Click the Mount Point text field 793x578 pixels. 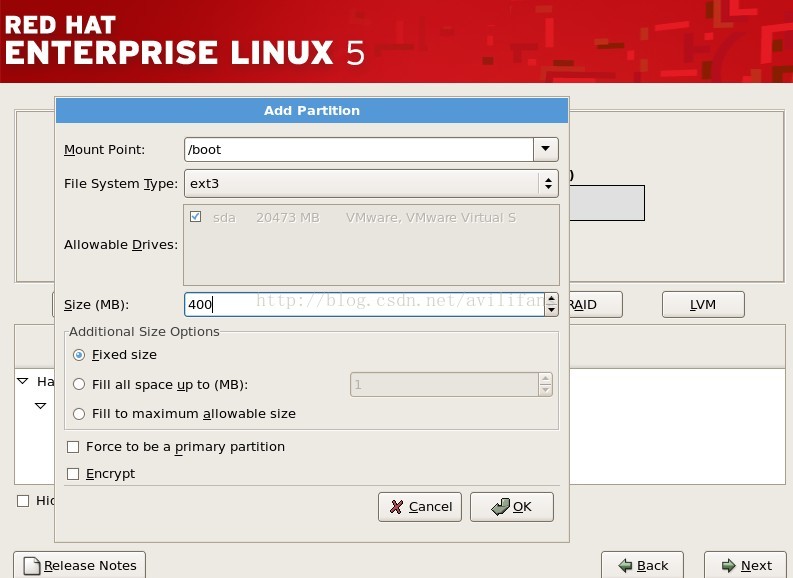[359, 149]
